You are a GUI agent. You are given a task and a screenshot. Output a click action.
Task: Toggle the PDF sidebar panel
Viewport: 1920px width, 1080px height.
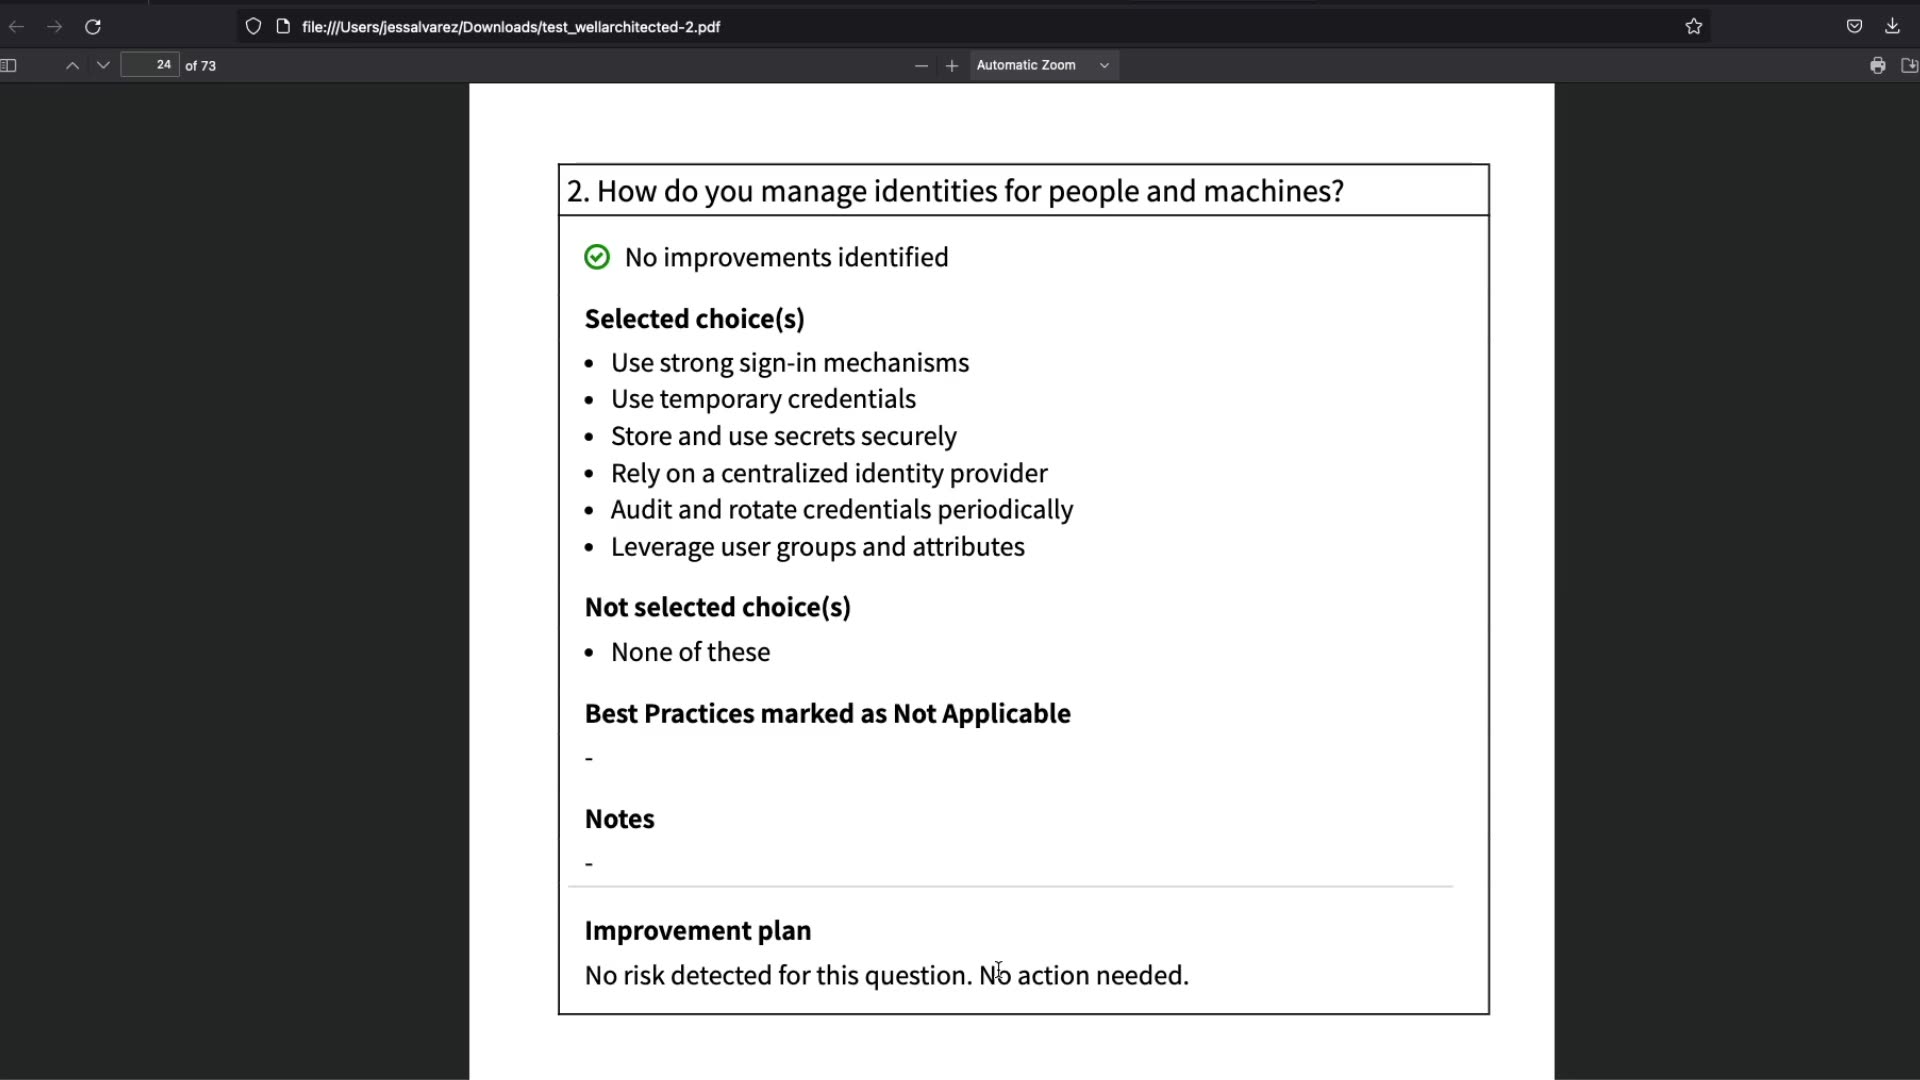click(9, 66)
